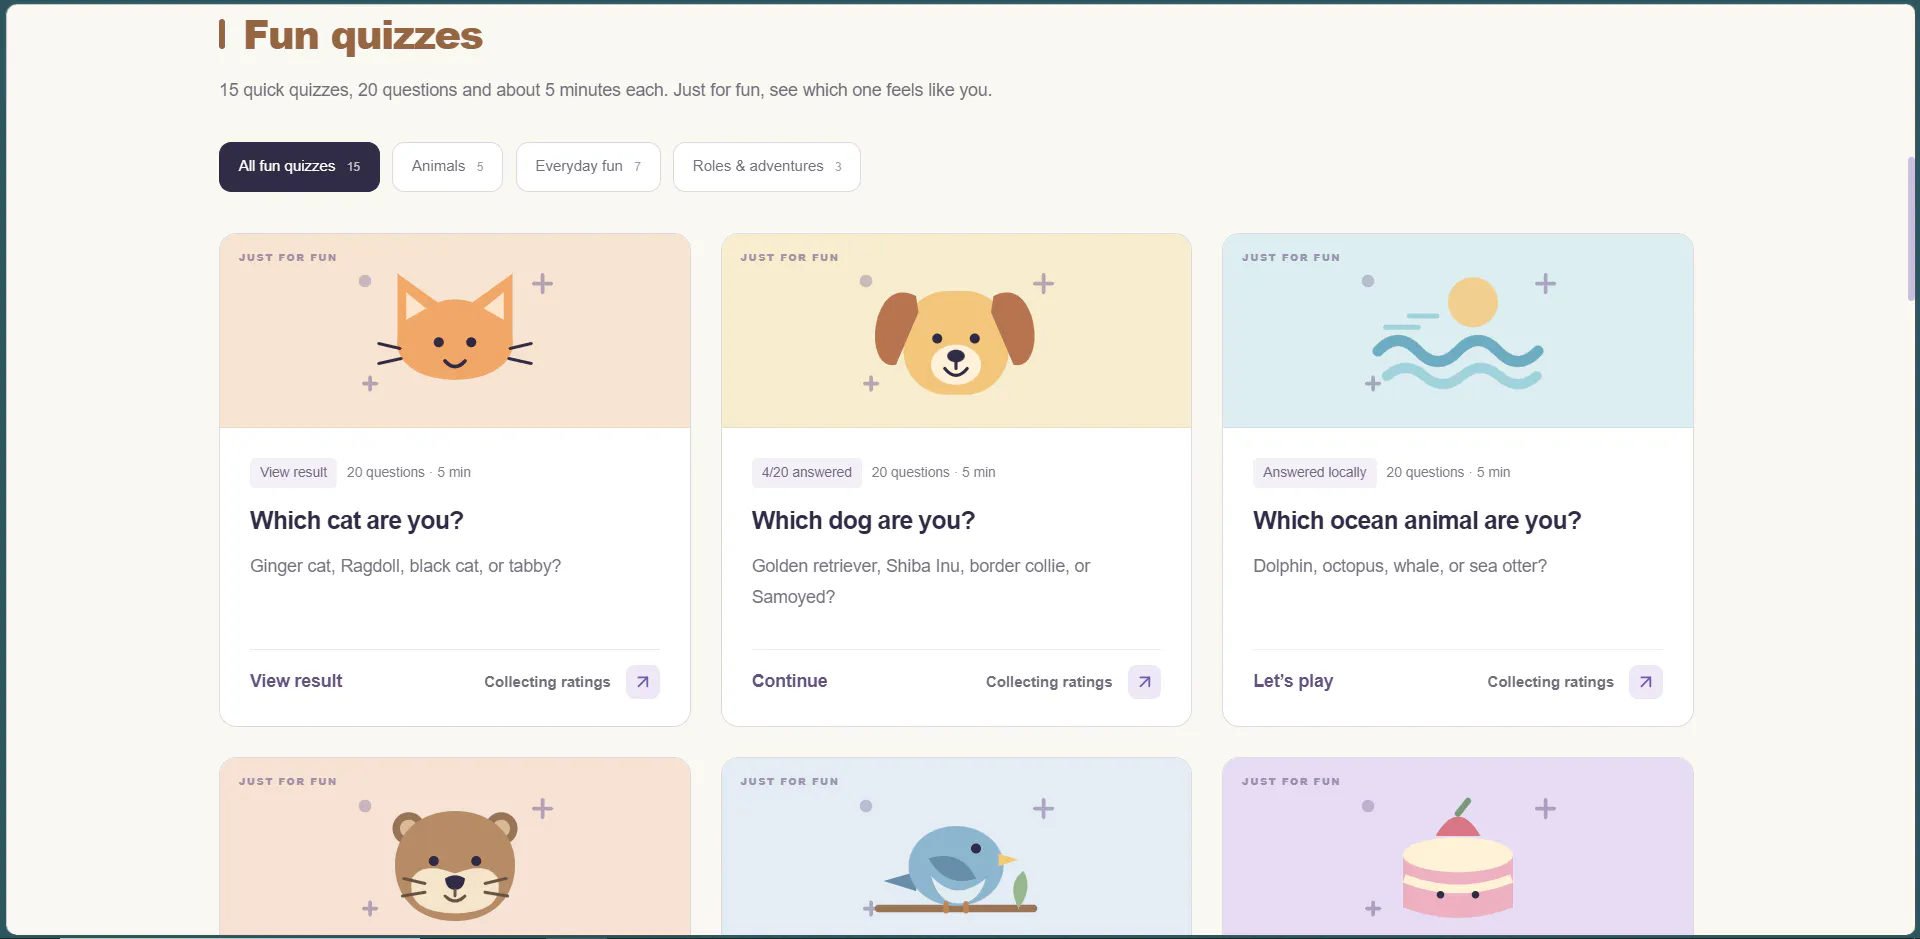Filter quizzes by Animals
Image resolution: width=1920 pixels, height=939 pixels.
(x=447, y=167)
